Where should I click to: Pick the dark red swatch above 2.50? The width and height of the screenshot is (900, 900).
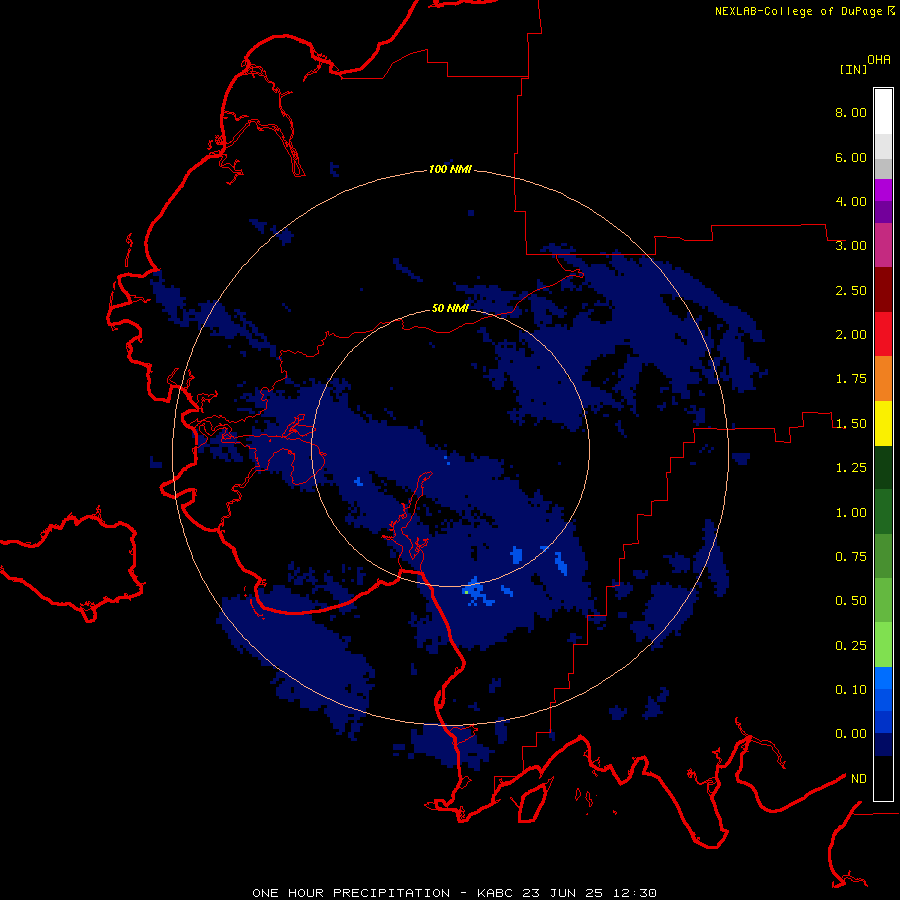click(883, 290)
